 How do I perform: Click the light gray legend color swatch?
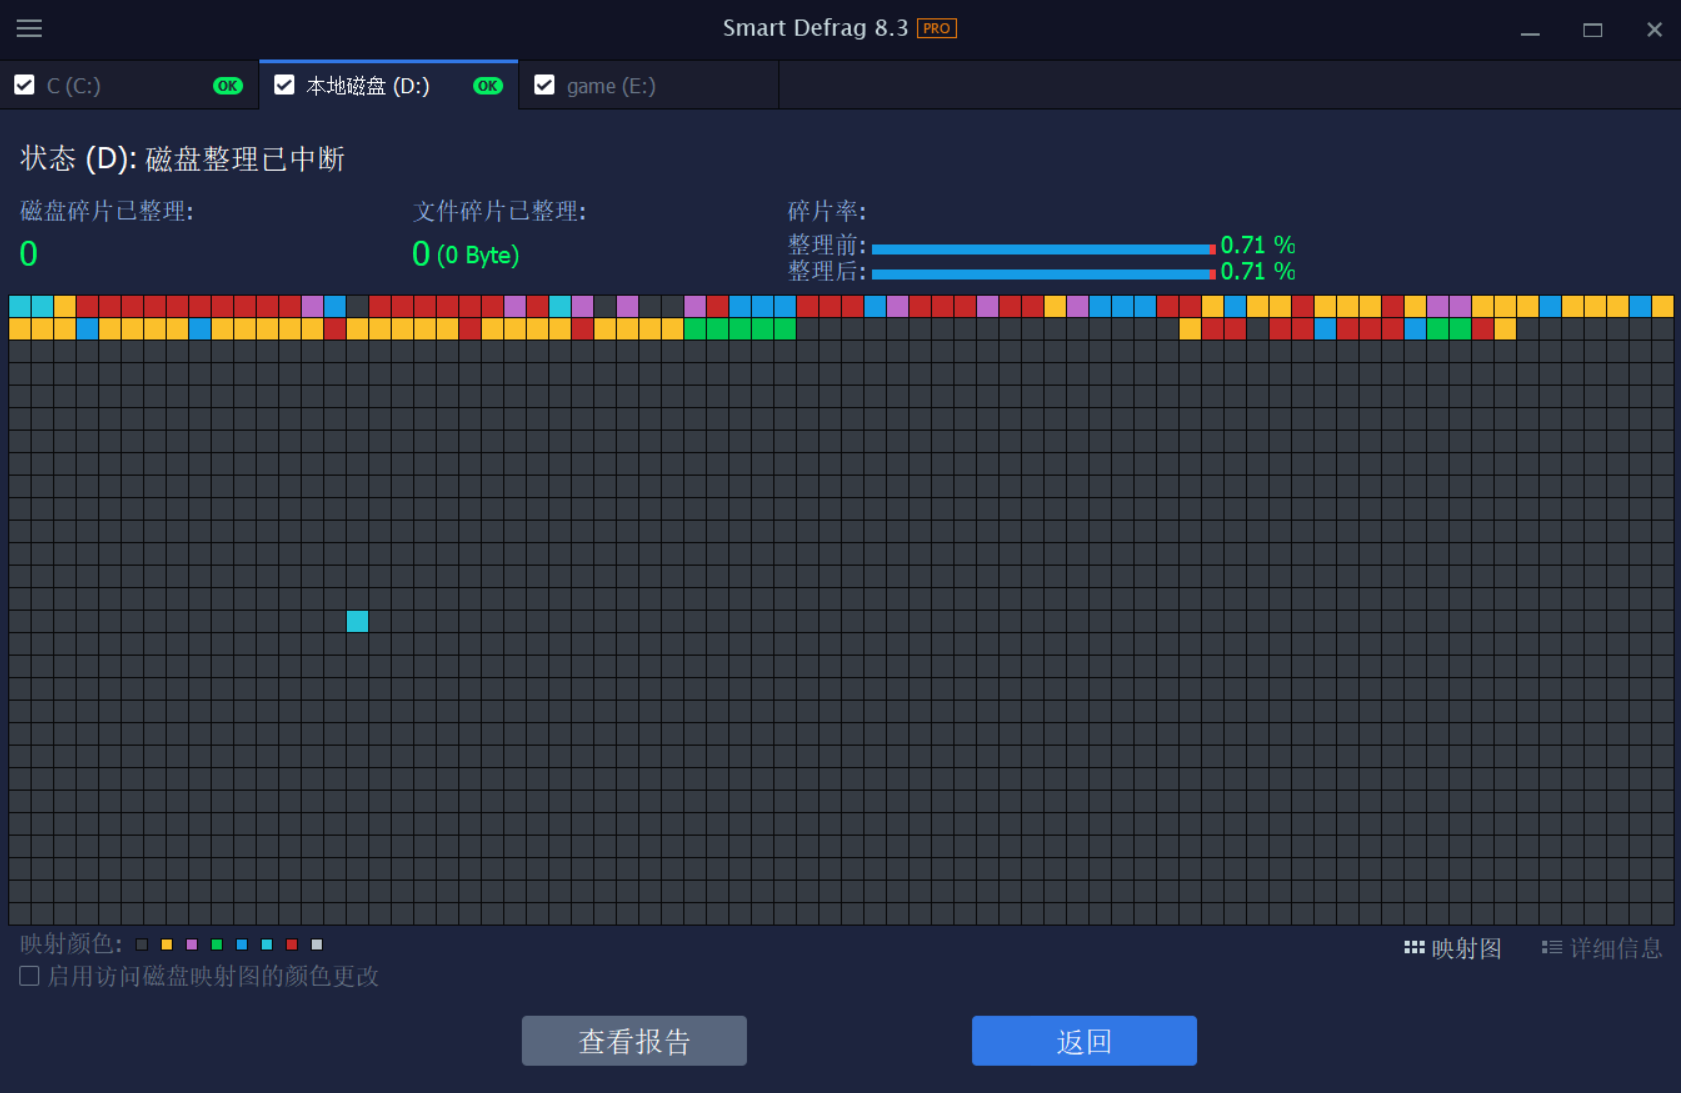pyautogui.click(x=317, y=944)
